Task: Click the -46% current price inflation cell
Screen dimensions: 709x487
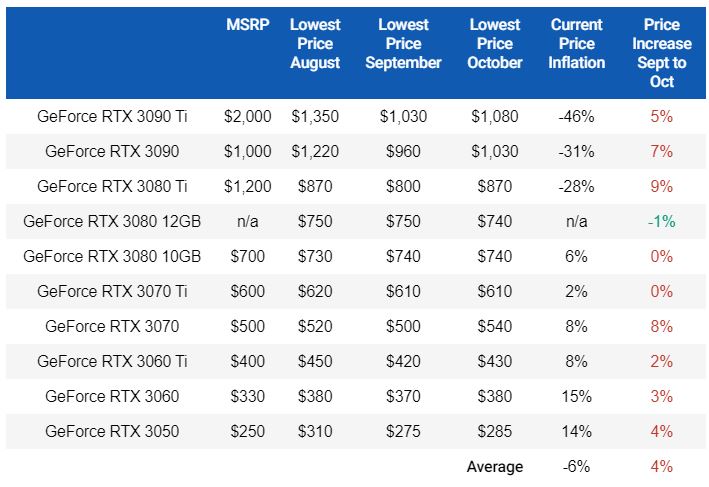Action: 577,116
